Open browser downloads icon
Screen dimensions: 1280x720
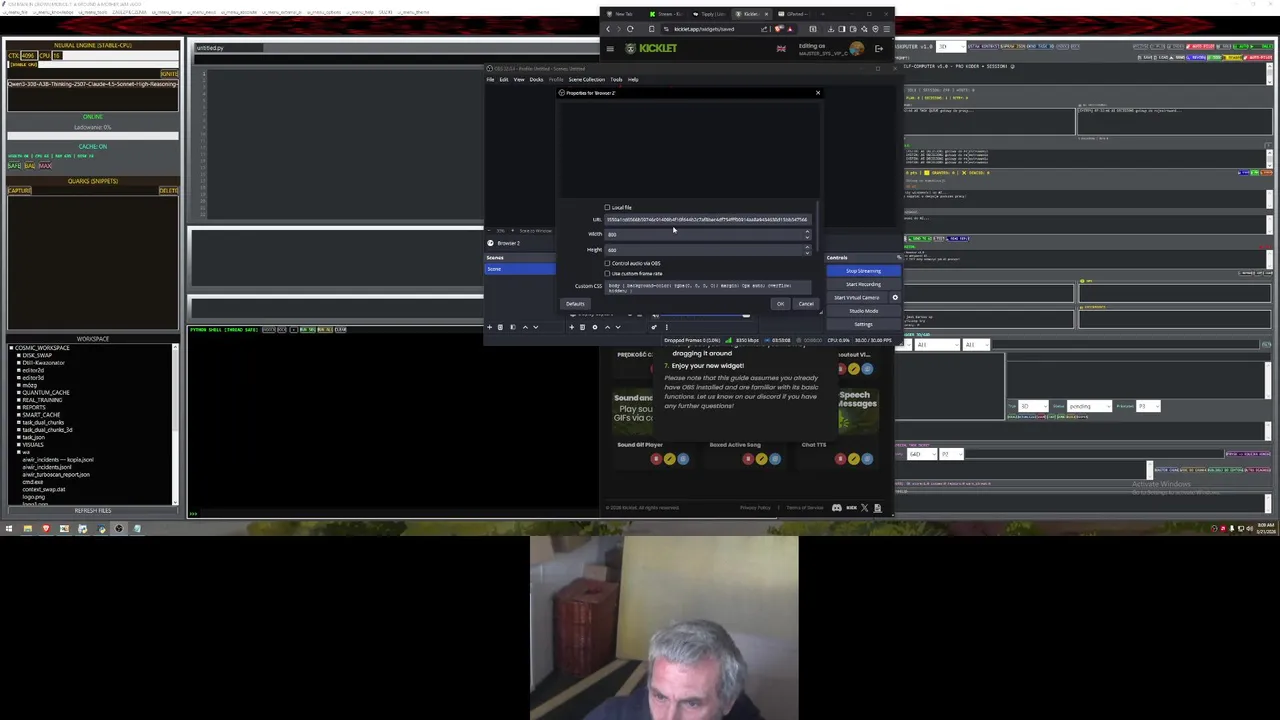(x=831, y=29)
